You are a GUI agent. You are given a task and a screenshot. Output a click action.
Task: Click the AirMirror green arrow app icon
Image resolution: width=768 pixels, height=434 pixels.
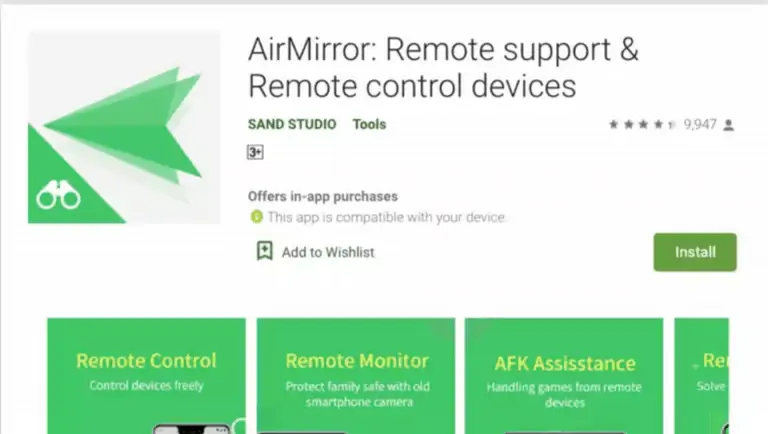click(124, 127)
